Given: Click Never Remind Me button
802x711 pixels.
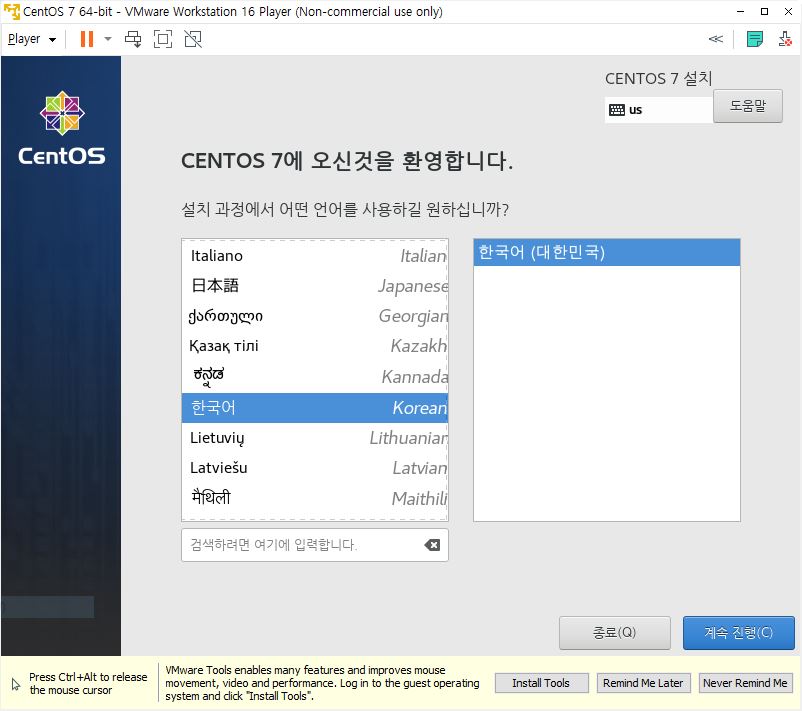Looking at the screenshot, I should coord(745,683).
